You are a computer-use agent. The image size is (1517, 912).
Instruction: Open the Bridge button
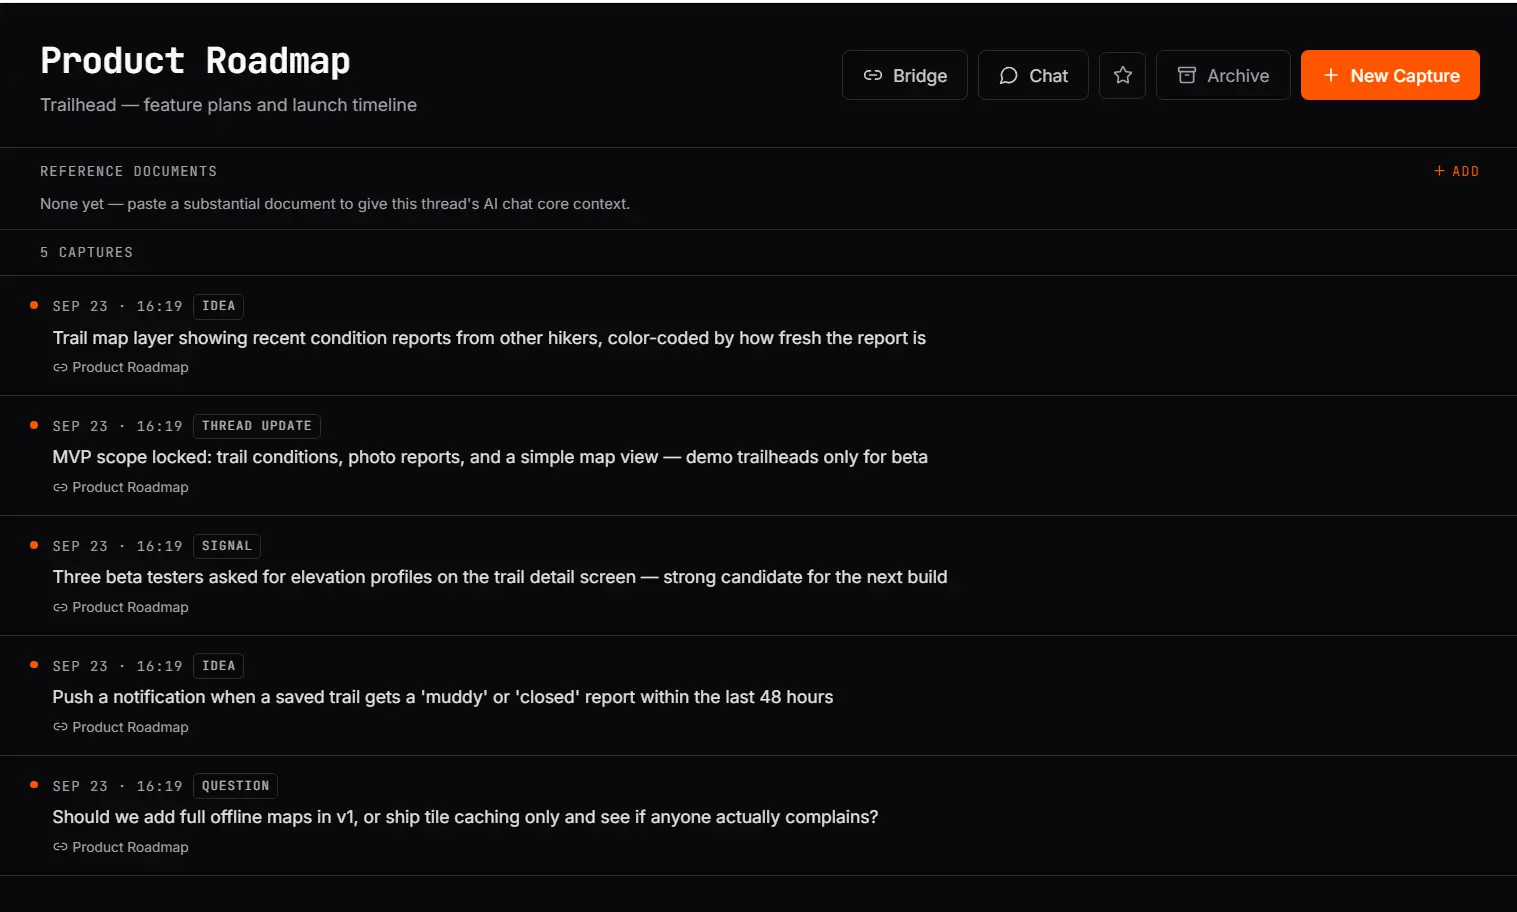pos(904,75)
